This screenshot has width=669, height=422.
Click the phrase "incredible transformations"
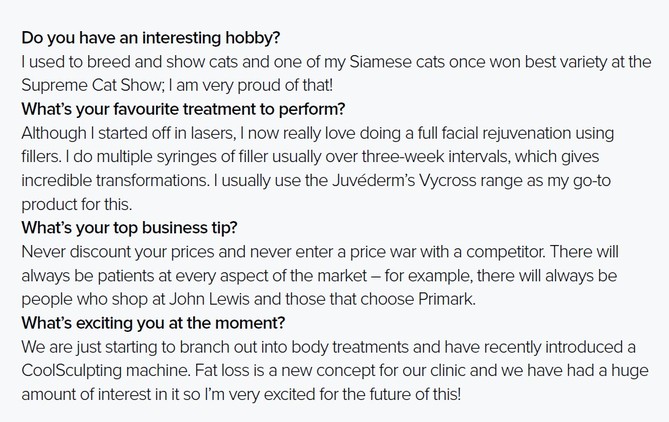115,181
